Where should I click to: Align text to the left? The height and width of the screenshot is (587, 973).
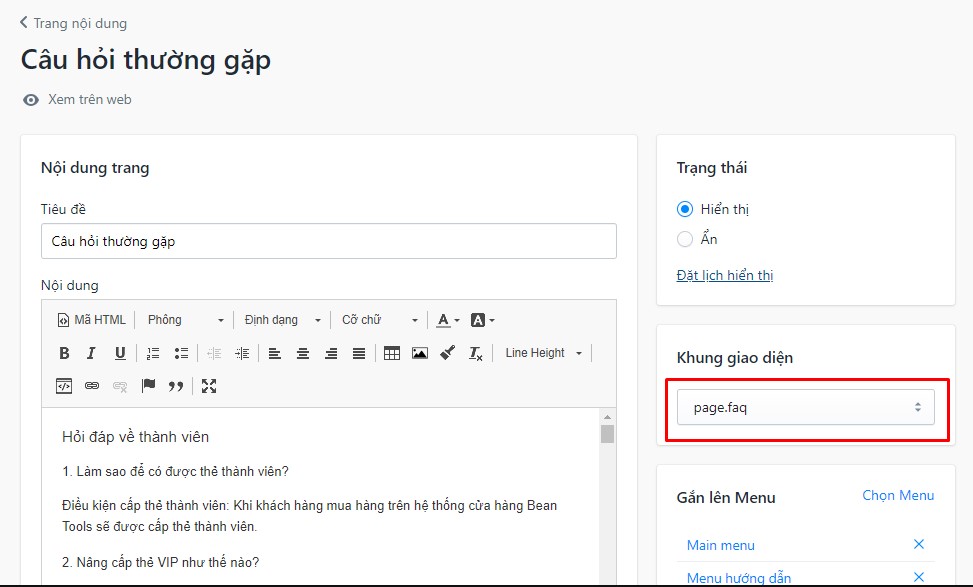pos(274,353)
